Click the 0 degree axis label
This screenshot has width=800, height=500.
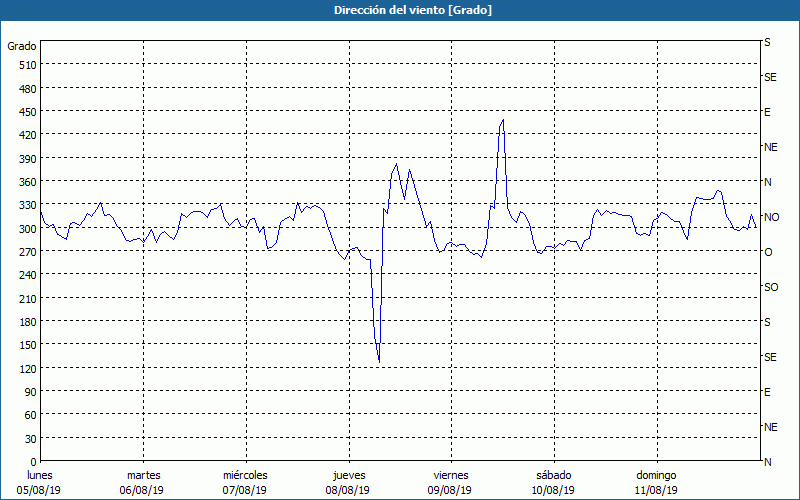point(34,462)
